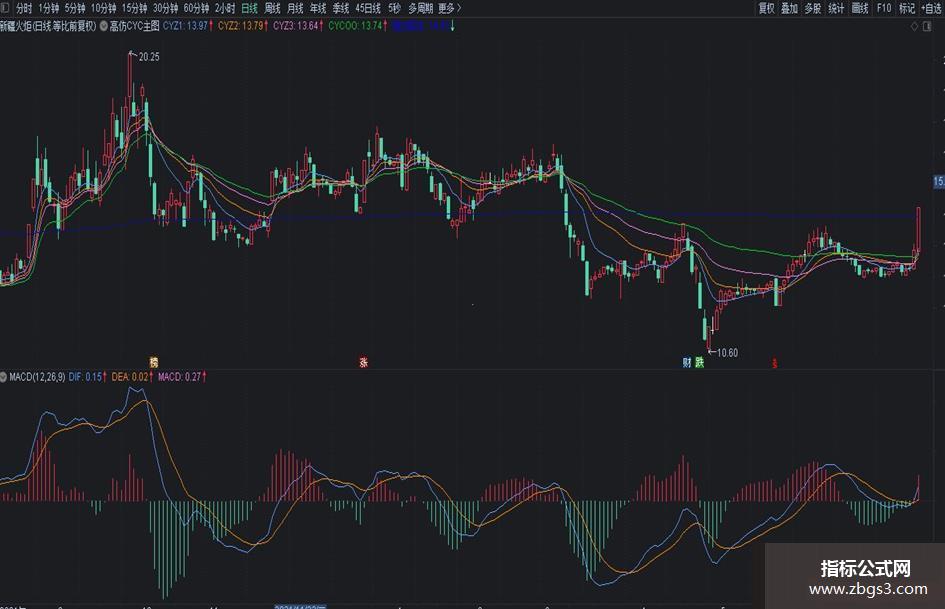Click the 财 event marker icon

point(687,362)
